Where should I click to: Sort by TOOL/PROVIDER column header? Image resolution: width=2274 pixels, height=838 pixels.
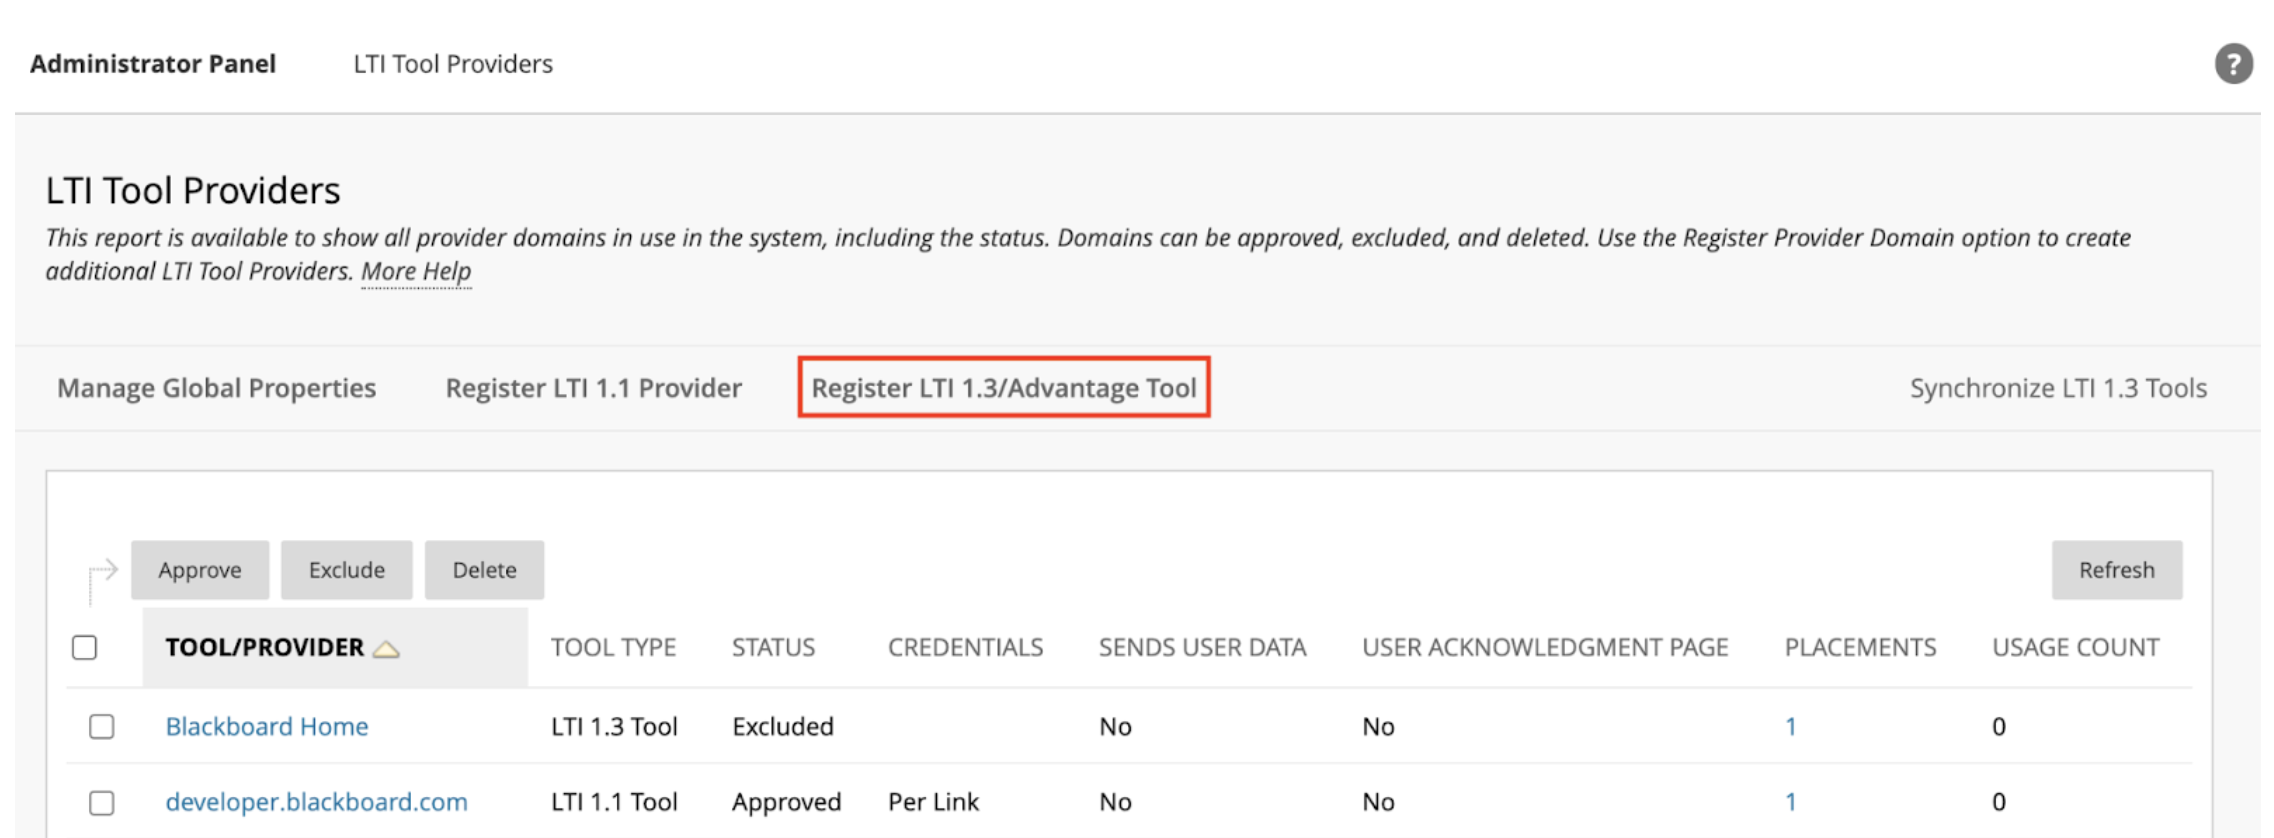click(x=265, y=648)
